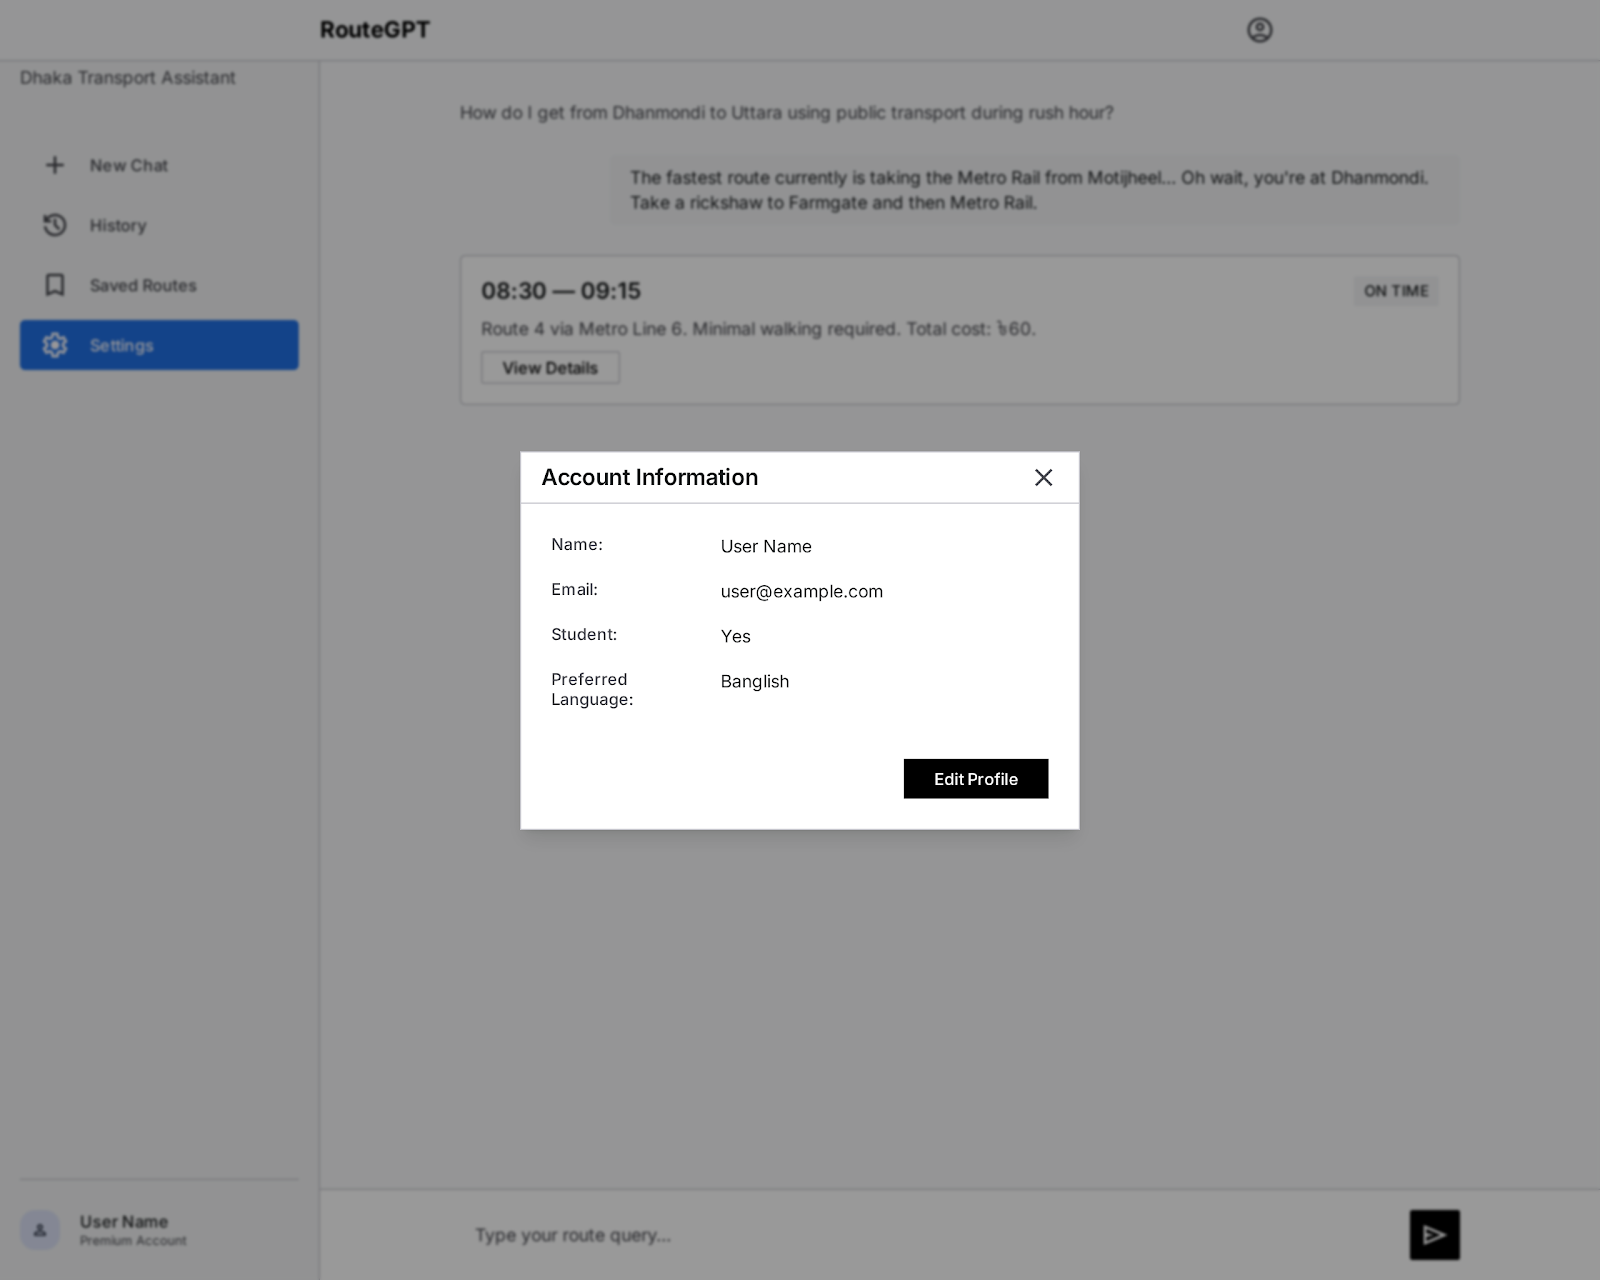Click the Edit Profile button

click(x=976, y=779)
